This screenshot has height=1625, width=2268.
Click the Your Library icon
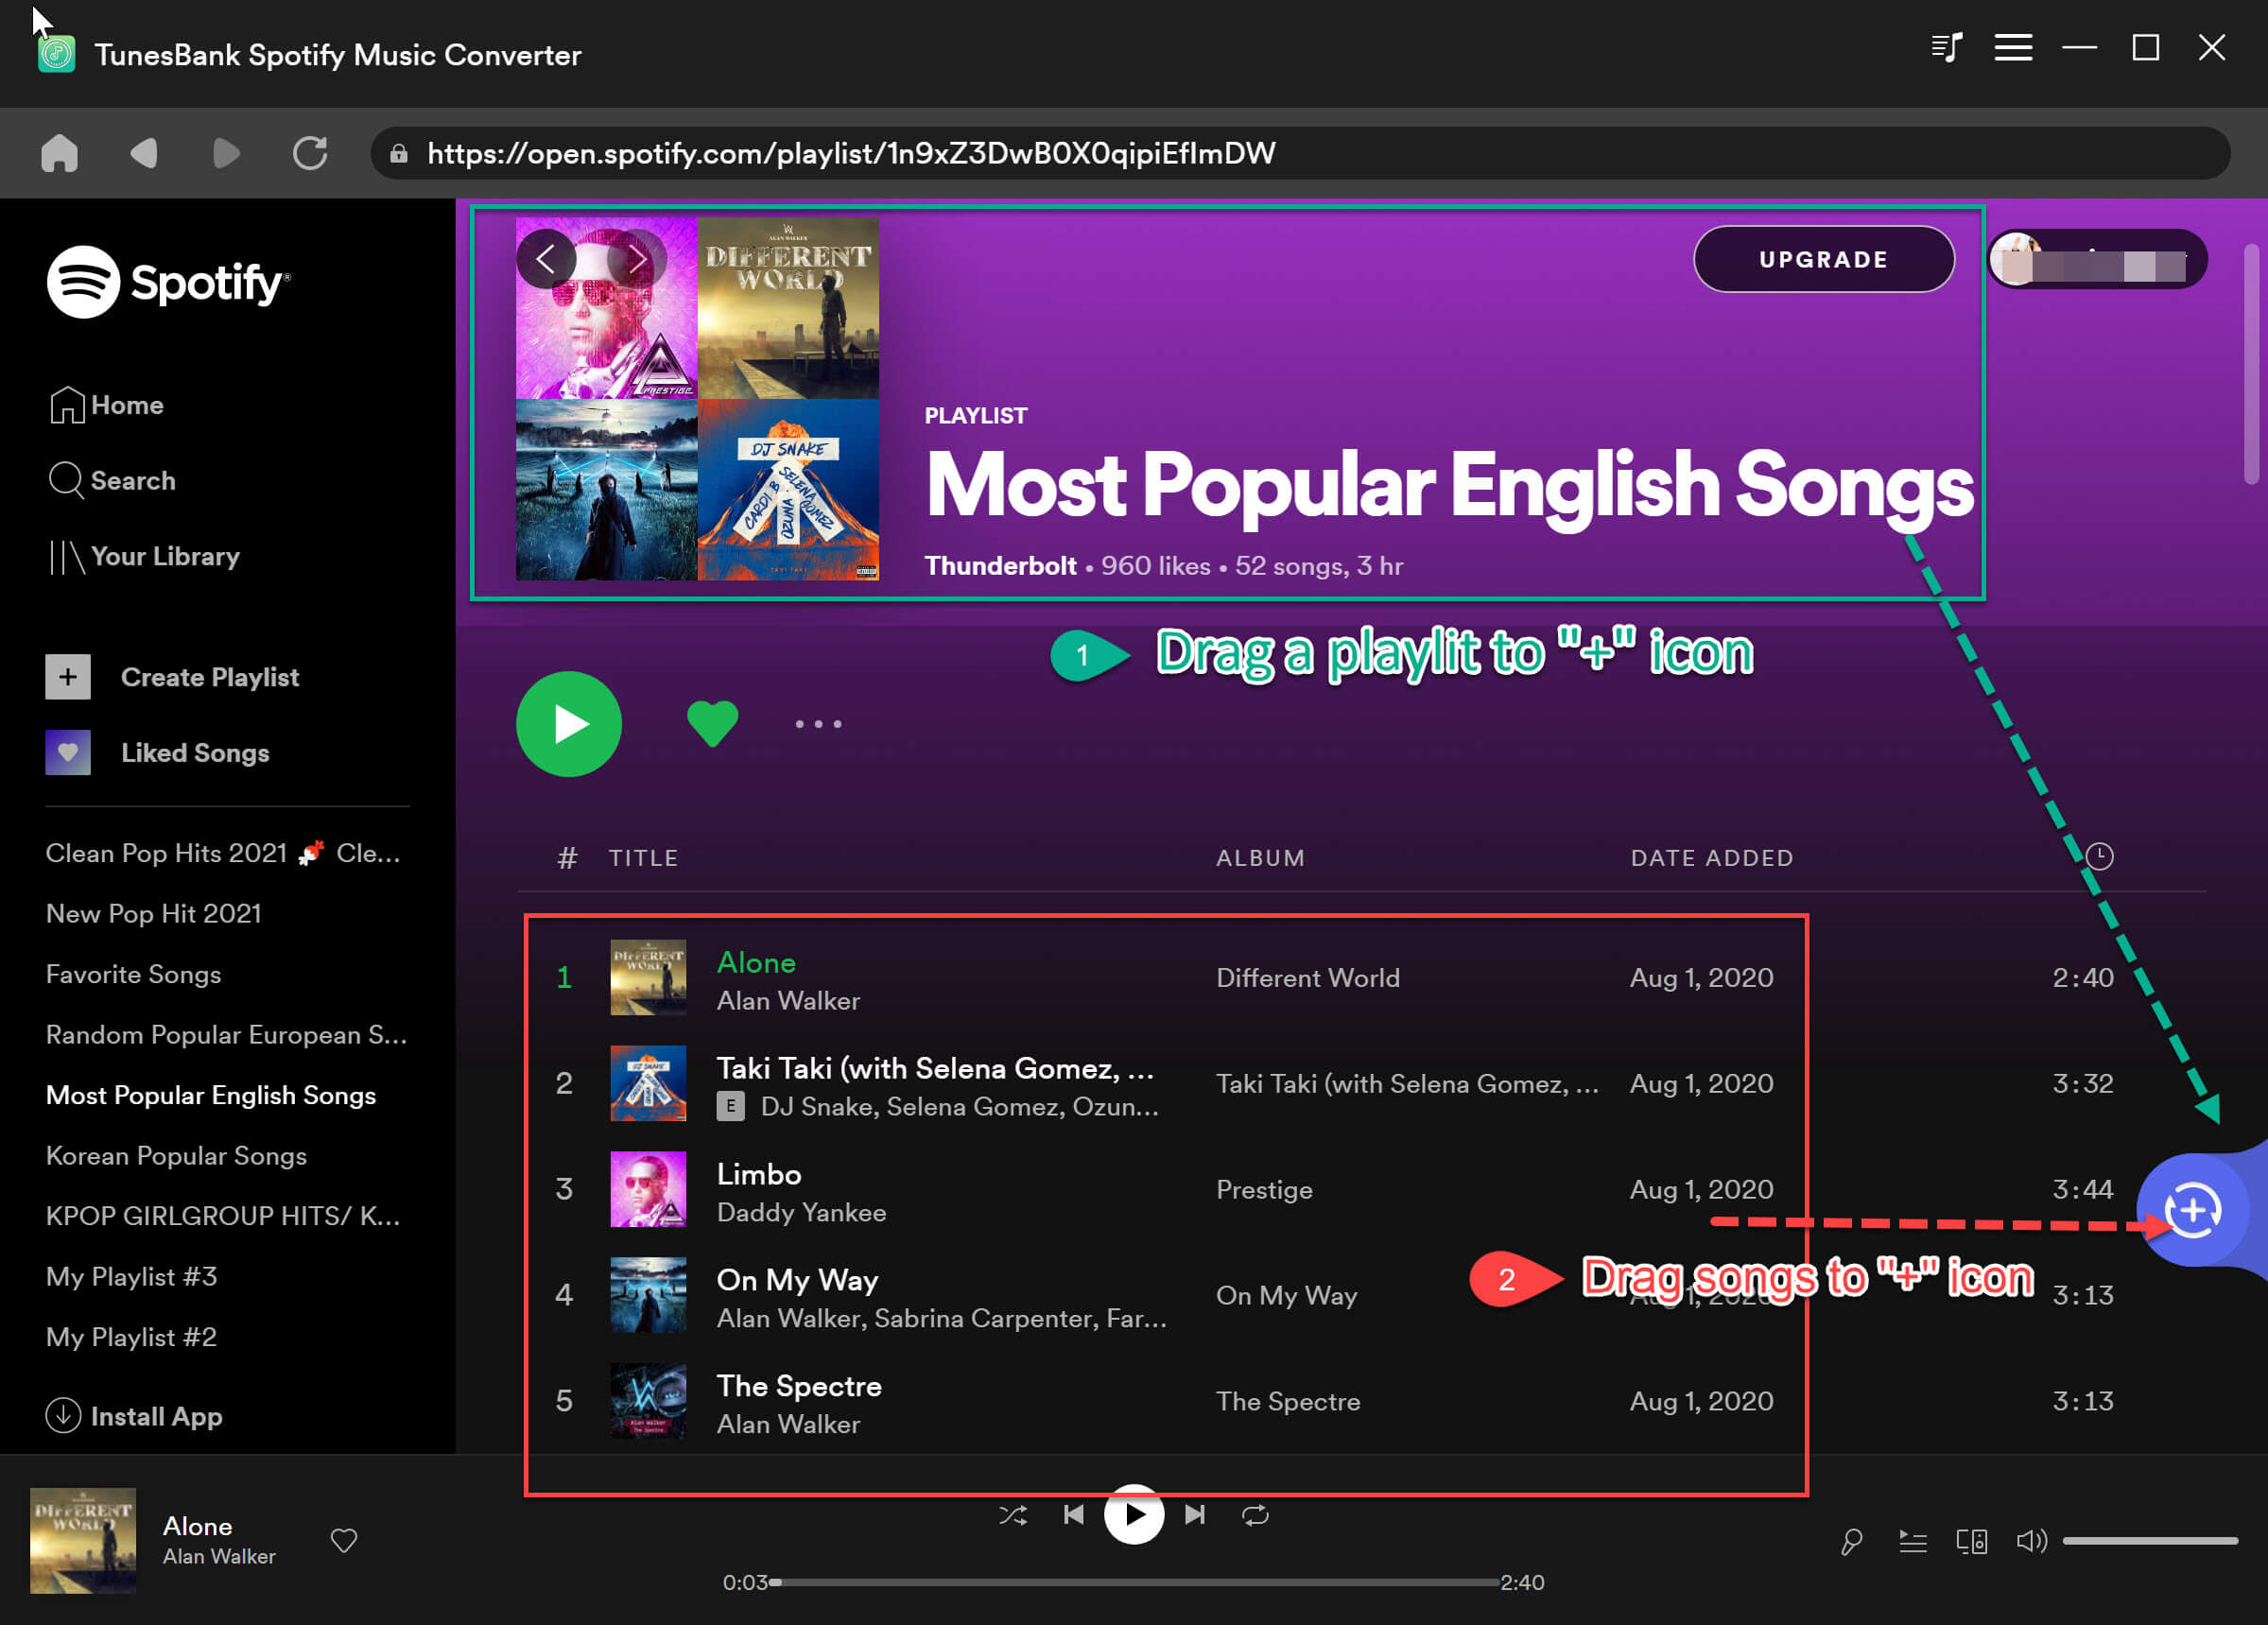coord(63,556)
